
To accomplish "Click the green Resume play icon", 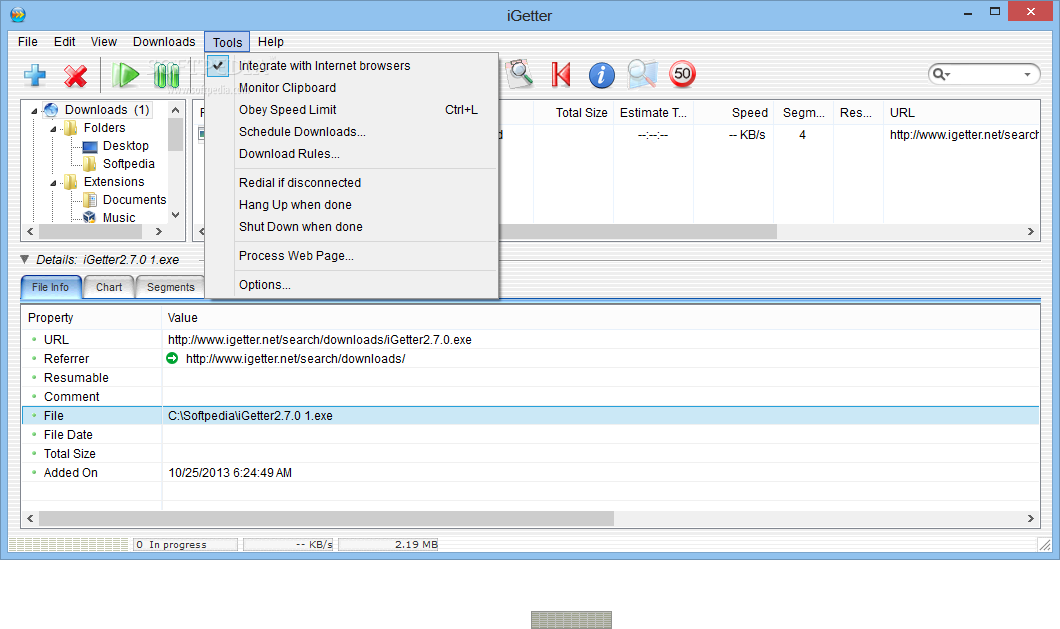I will point(126,74).
